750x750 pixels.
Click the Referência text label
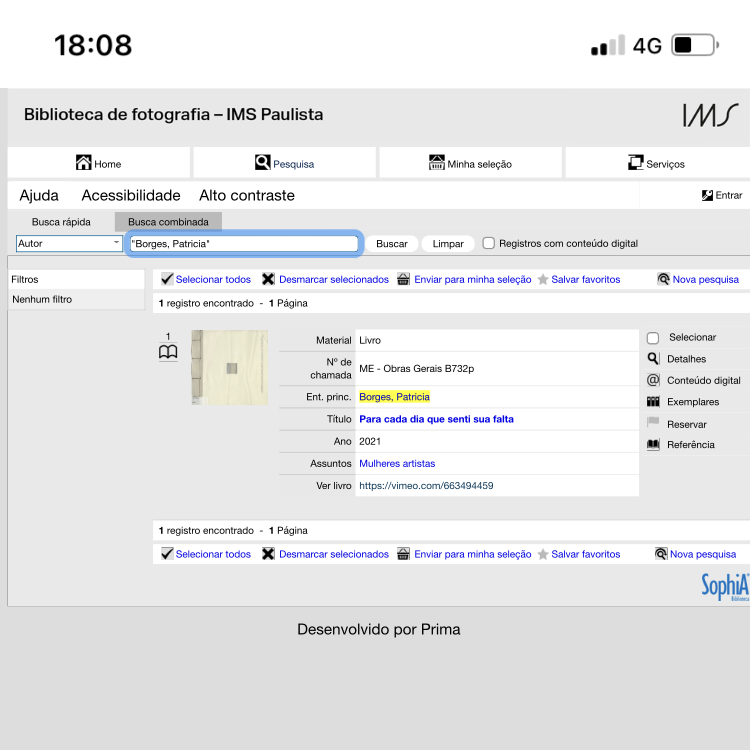(x=691, y=445)
